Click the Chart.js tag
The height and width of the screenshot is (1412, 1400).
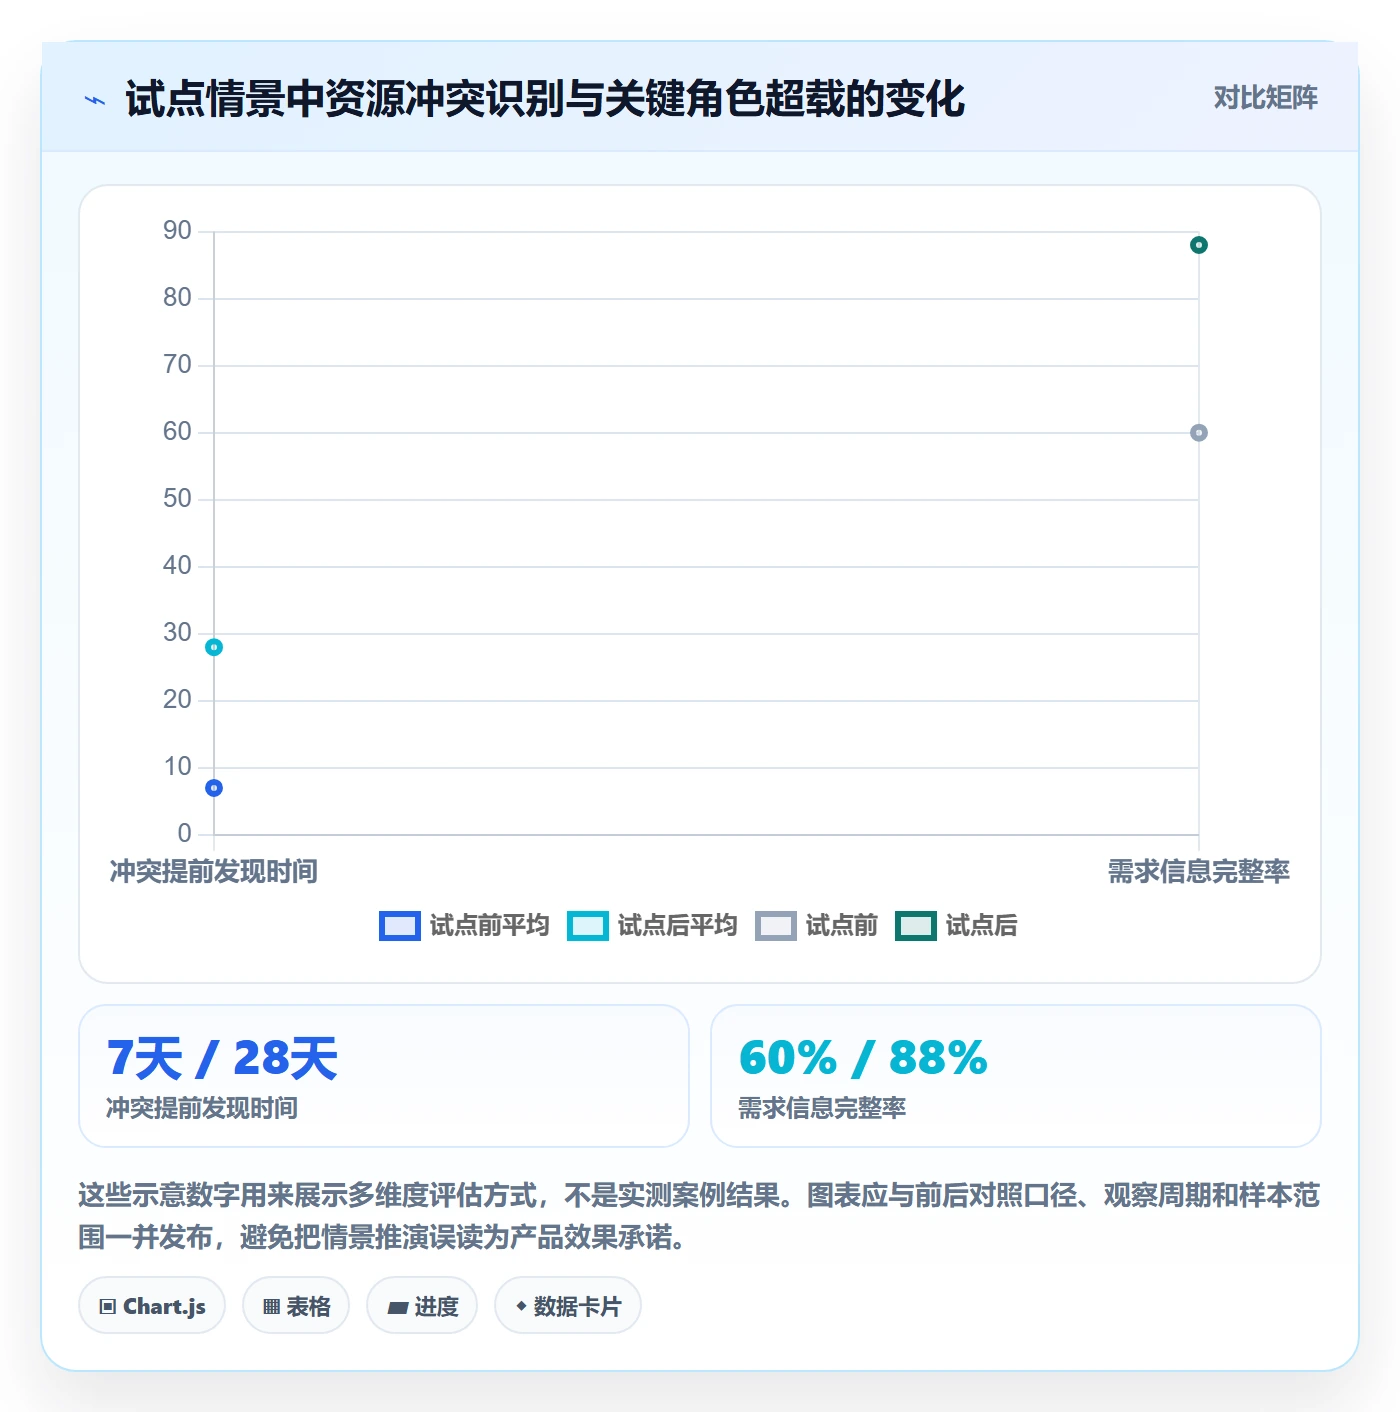152,1305
